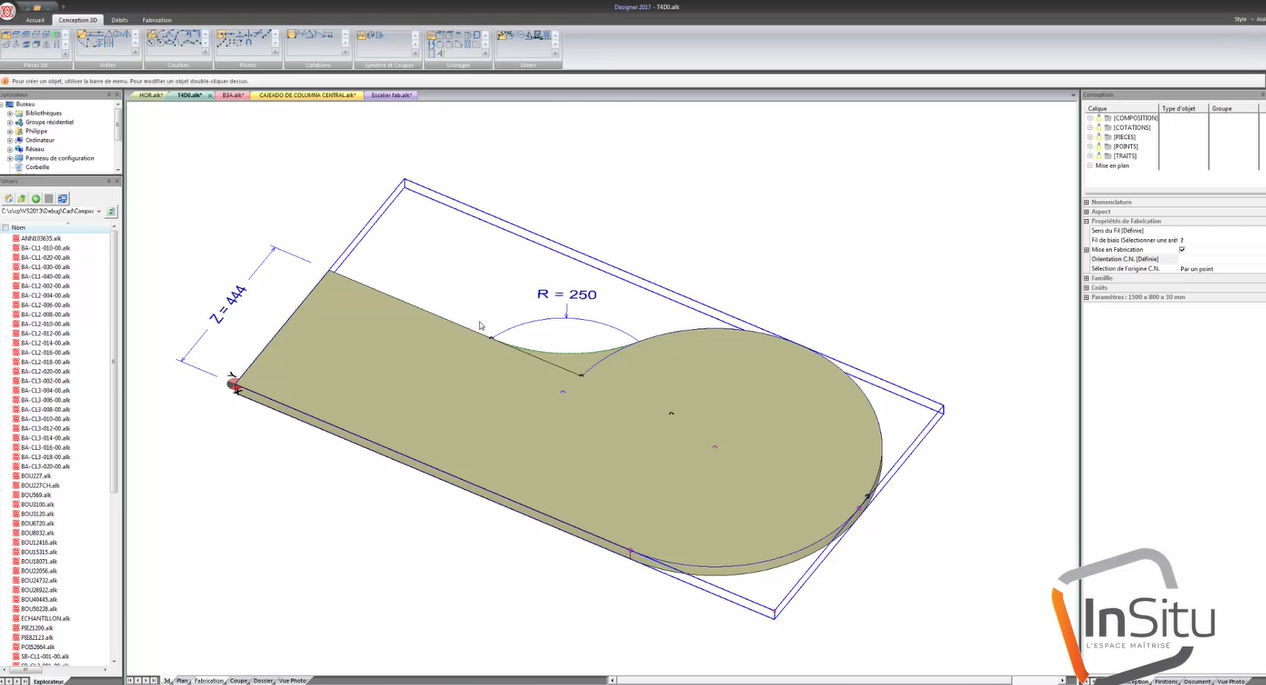Viewport: 1266px width, 685px height.
Task: Open the Style menu in title area
Action: coord(1240,19)
